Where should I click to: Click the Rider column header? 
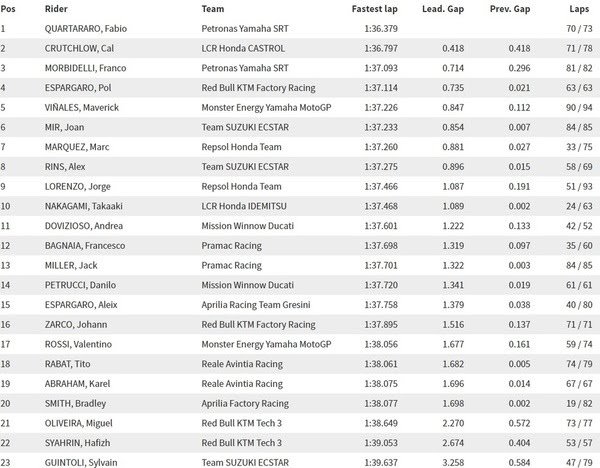click(56, 9)
